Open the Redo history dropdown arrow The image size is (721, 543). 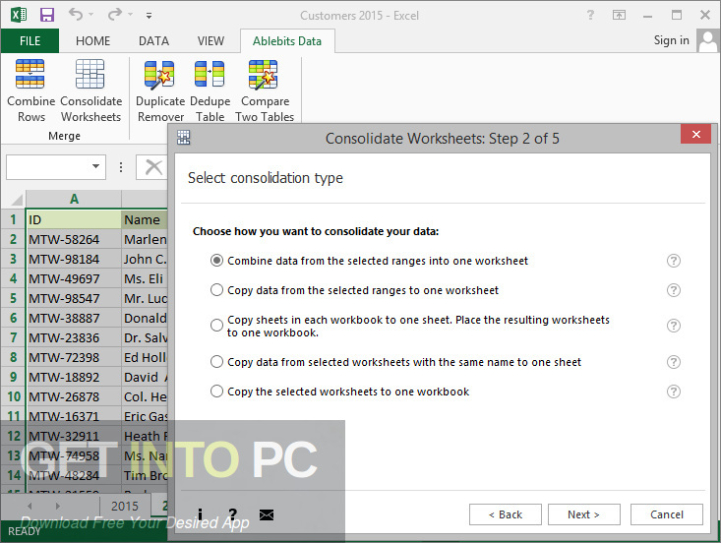pos(130,15)
